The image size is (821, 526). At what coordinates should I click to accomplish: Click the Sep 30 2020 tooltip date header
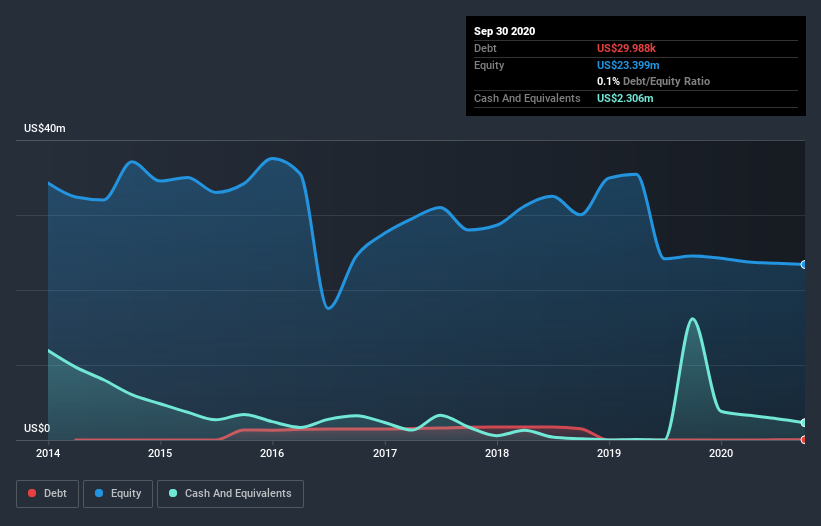(x=505, y=31)
